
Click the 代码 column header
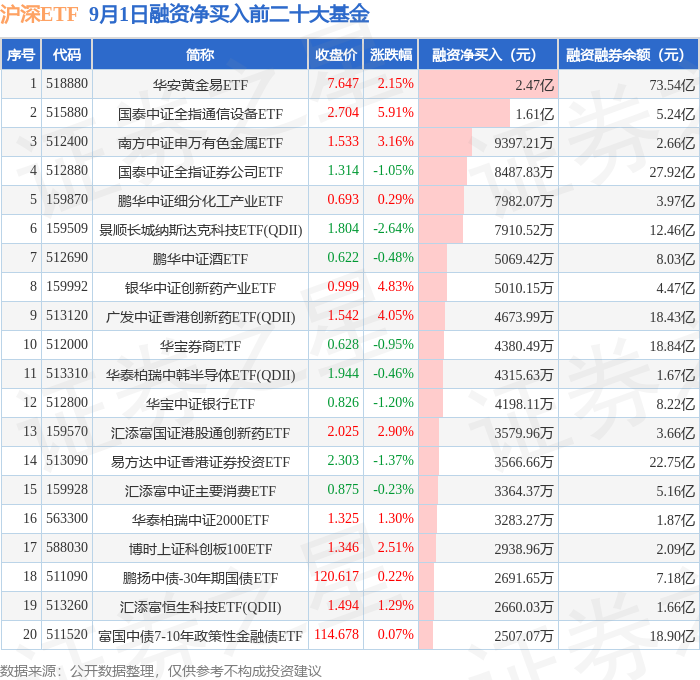tap(67, 54)
